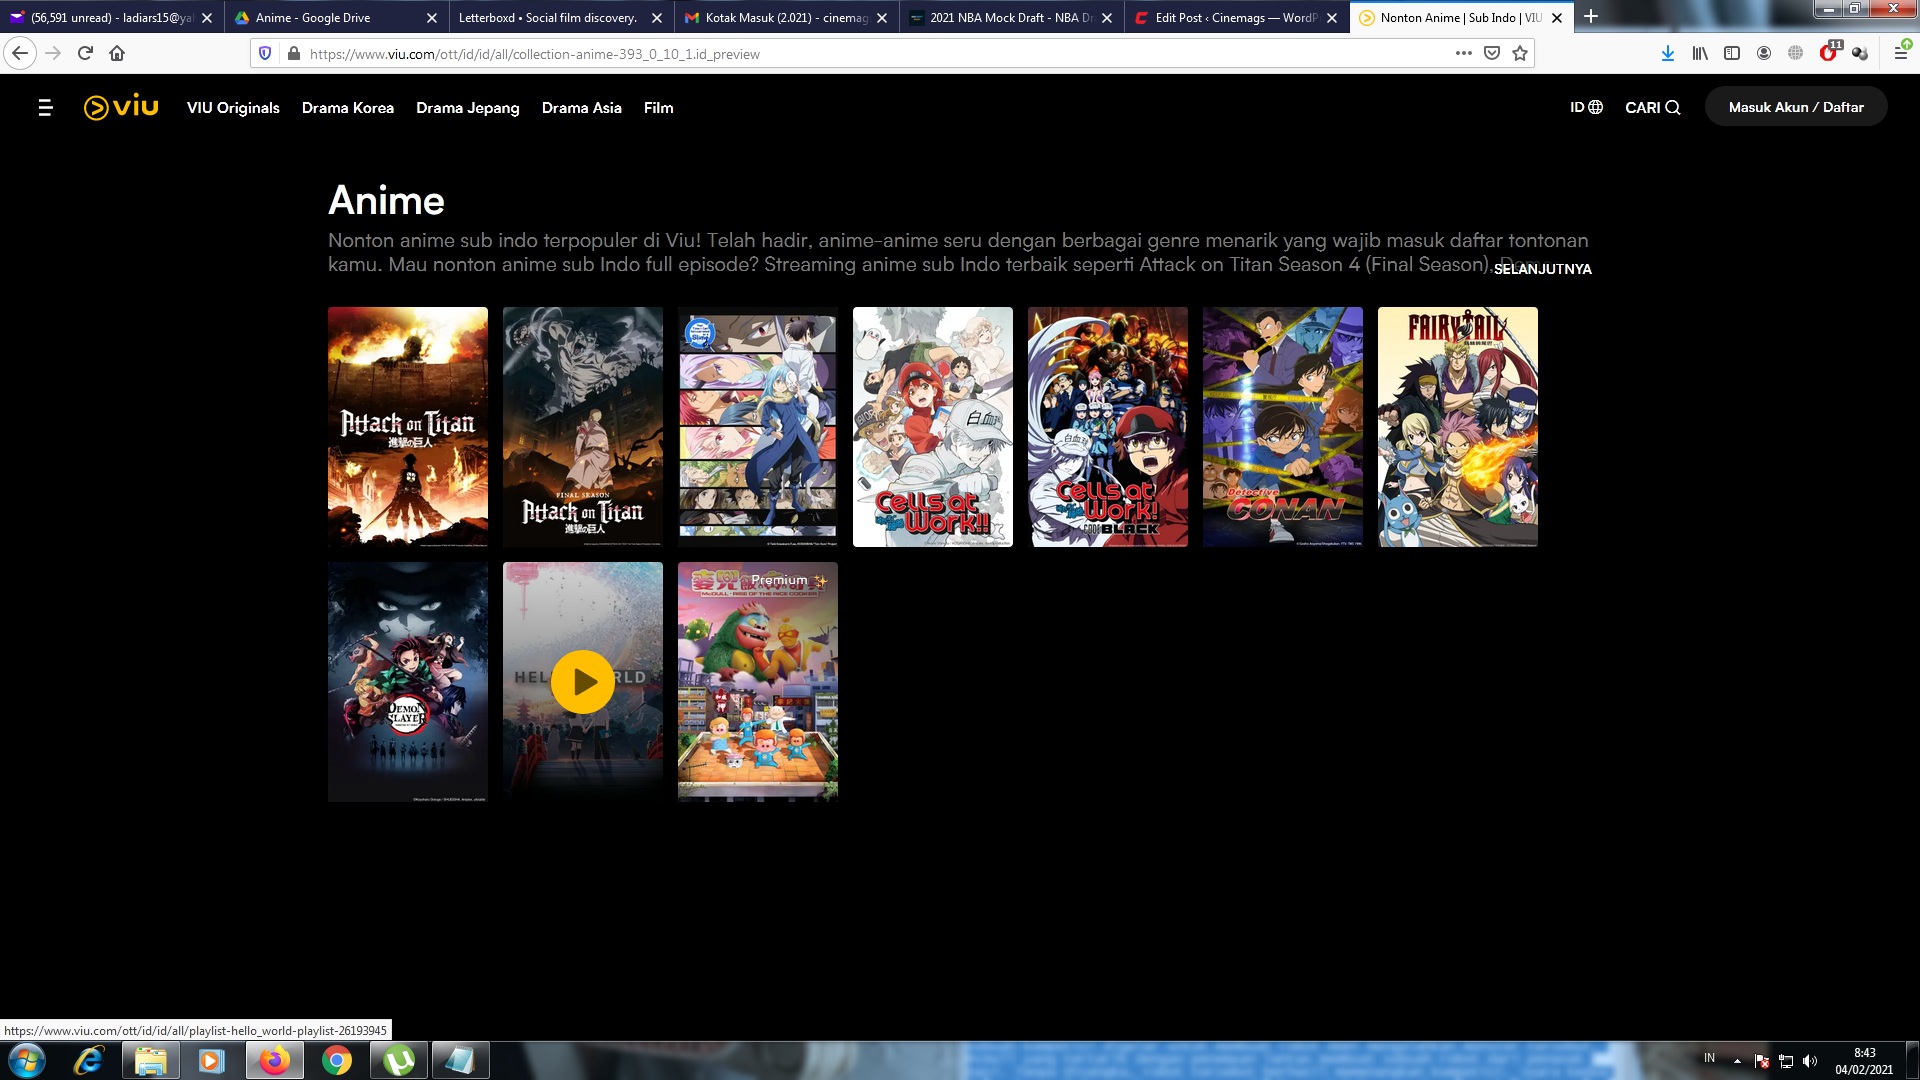Open Attack on Titan Final Season poster
The height and width of the screenshot is (1080, 1920).
pos(583,427)
